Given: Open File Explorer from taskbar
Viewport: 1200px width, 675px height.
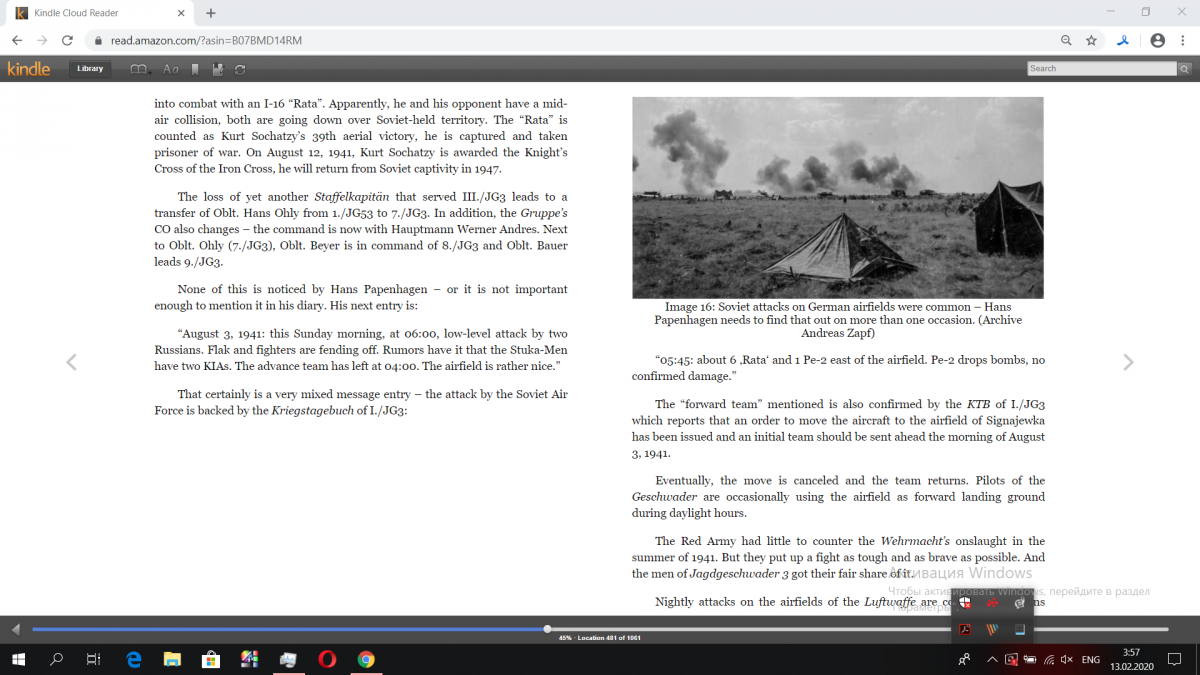Looking at the screenshot, I should click(x=172, y=659).
